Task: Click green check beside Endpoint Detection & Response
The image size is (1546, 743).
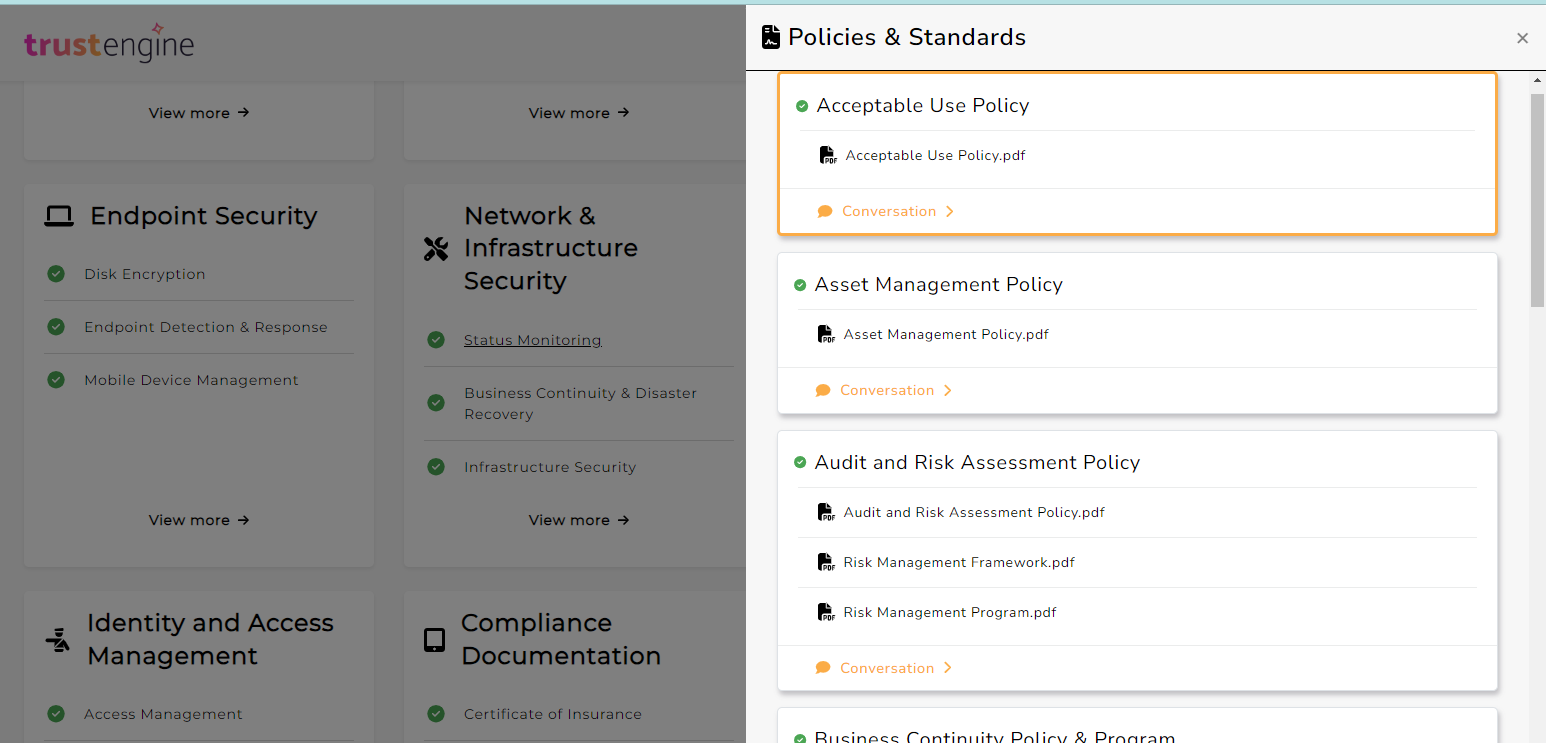Action: 56,327
